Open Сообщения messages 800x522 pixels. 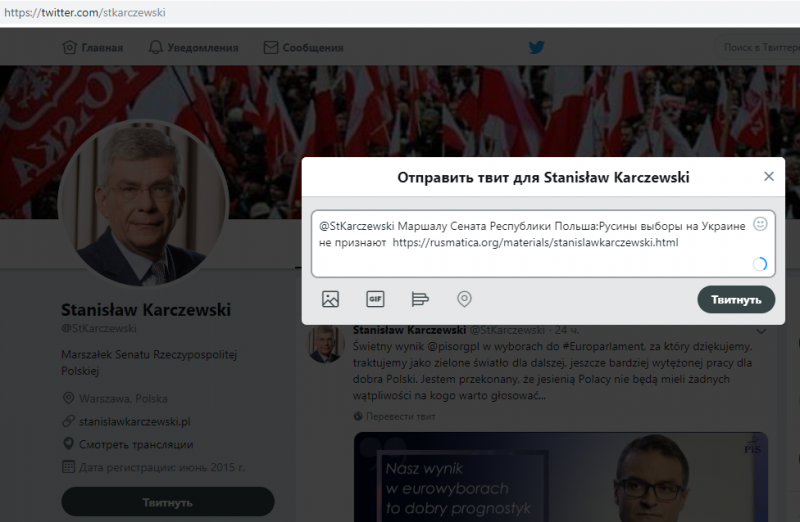303,47
